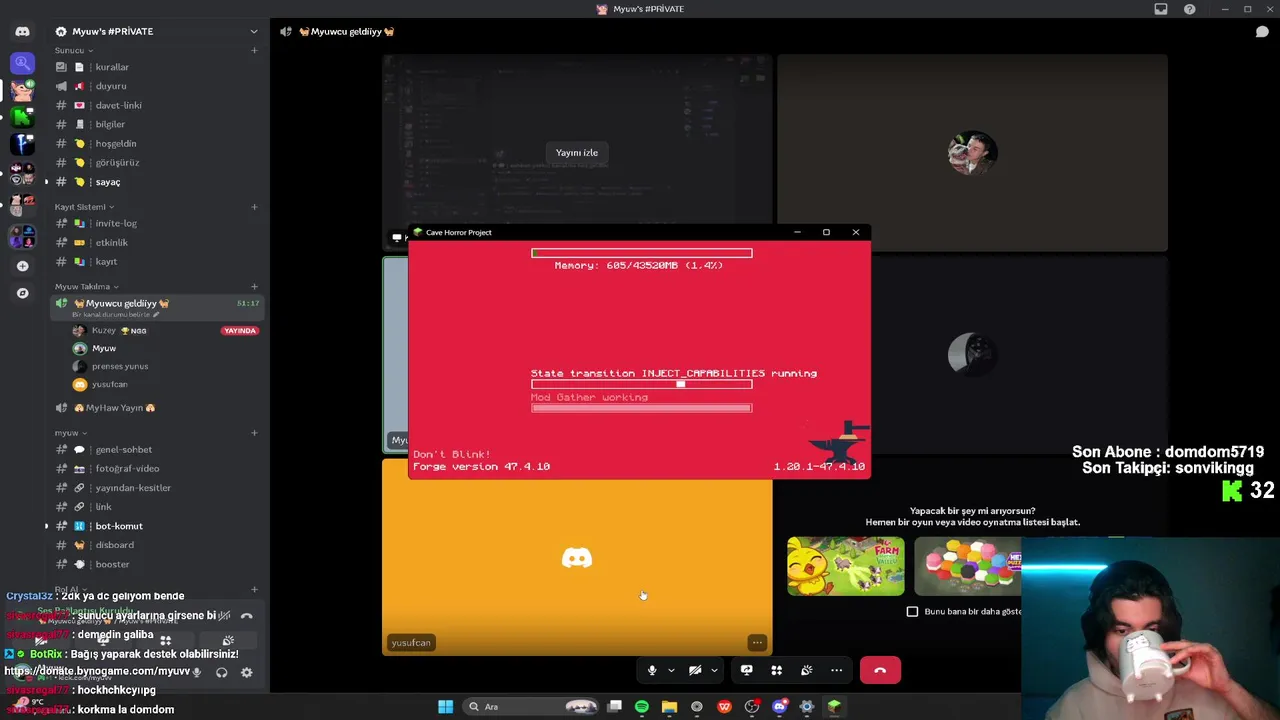Open the kurallar channel
This screenshot has width=1280, height=720.
point(155,67)
